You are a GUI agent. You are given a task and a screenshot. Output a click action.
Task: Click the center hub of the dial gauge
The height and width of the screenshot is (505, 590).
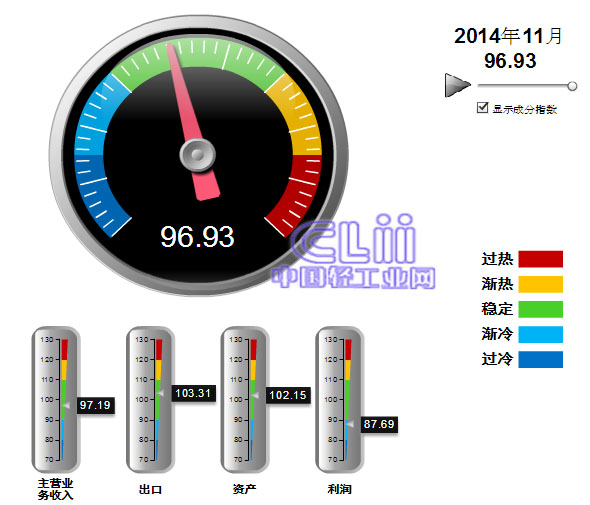197,155
